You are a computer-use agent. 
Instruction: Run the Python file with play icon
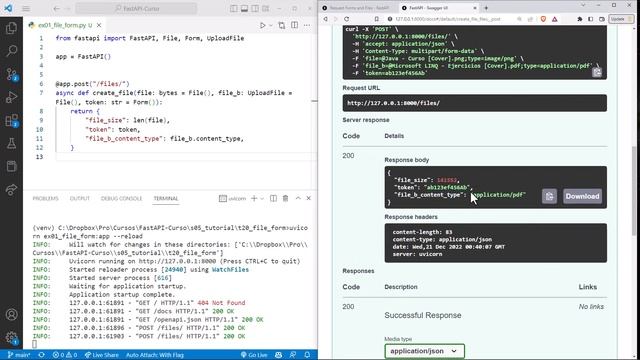coord(262,25)
